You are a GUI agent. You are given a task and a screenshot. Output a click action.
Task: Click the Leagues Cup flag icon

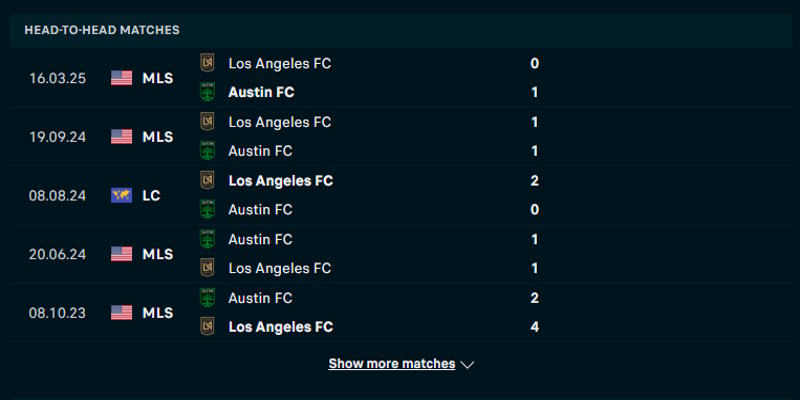click(x=121, y=195)
